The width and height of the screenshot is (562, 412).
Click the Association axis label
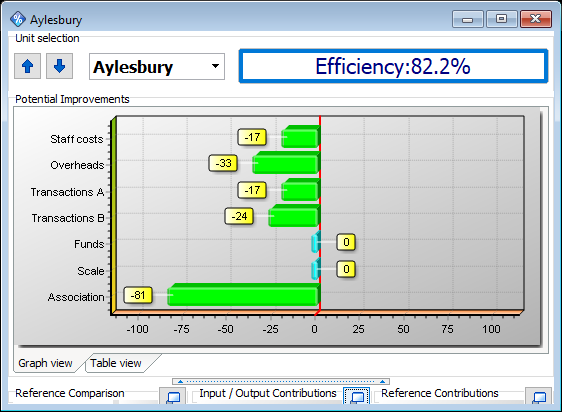click(76, 297)
